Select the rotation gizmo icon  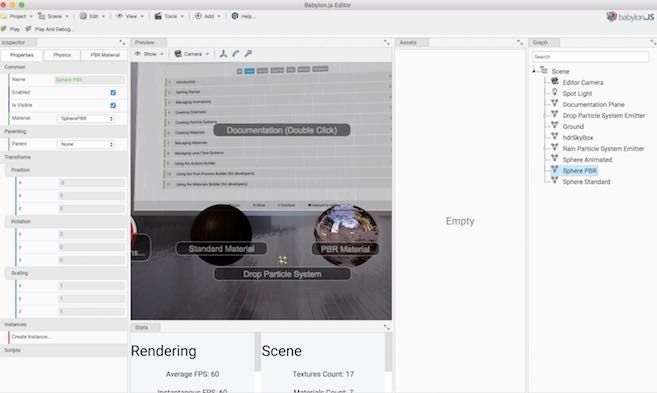(x=236, y=54)
